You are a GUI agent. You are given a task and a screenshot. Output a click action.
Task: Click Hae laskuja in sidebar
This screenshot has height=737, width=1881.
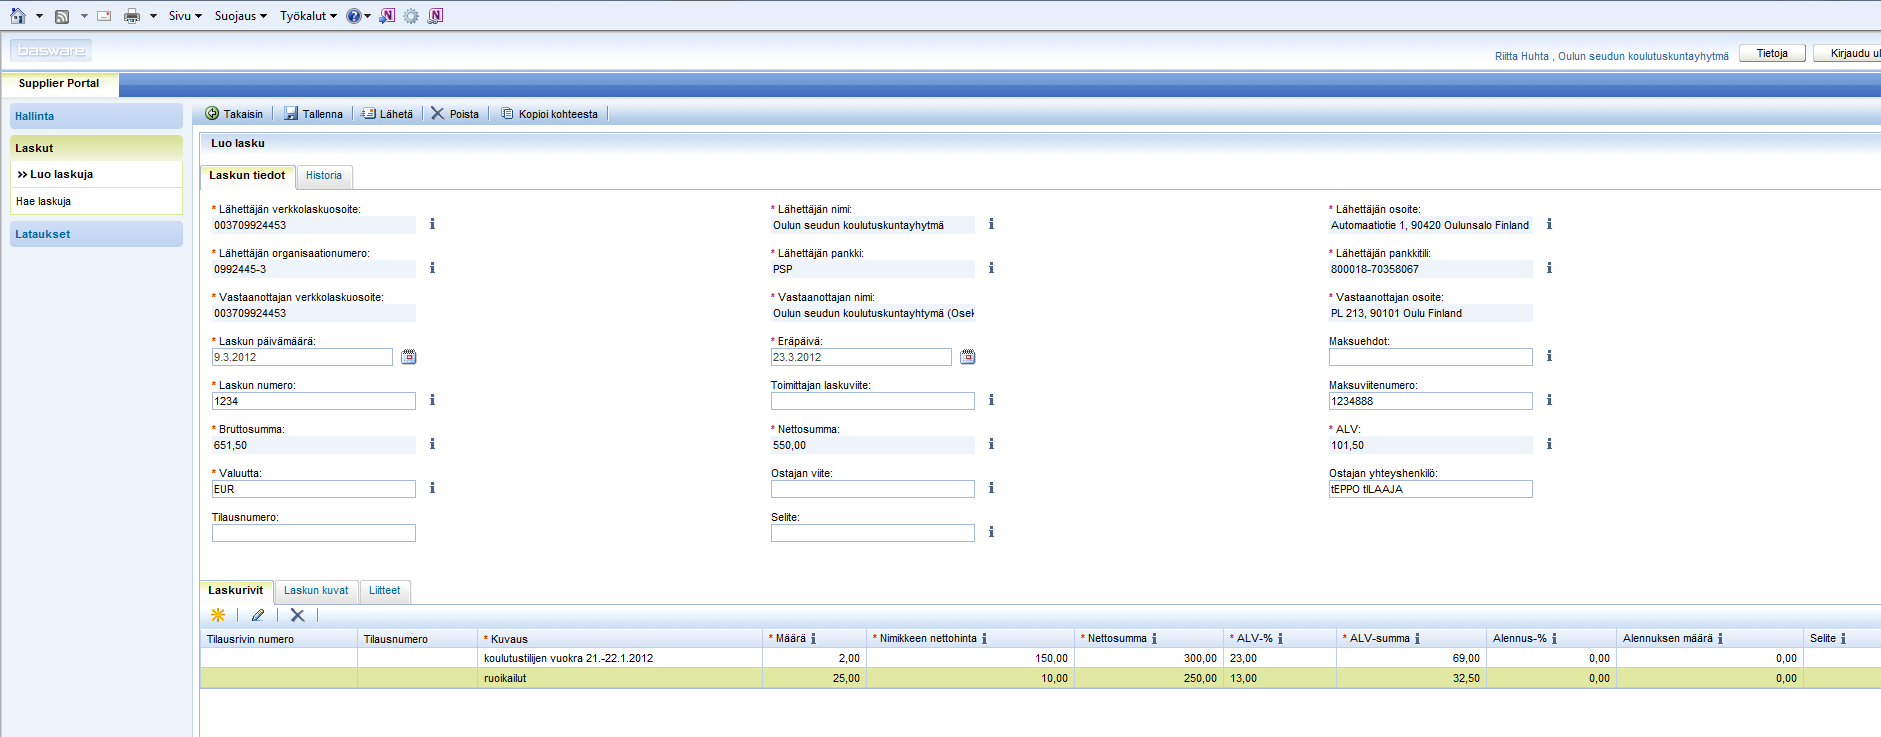click(x=96, y=201)
